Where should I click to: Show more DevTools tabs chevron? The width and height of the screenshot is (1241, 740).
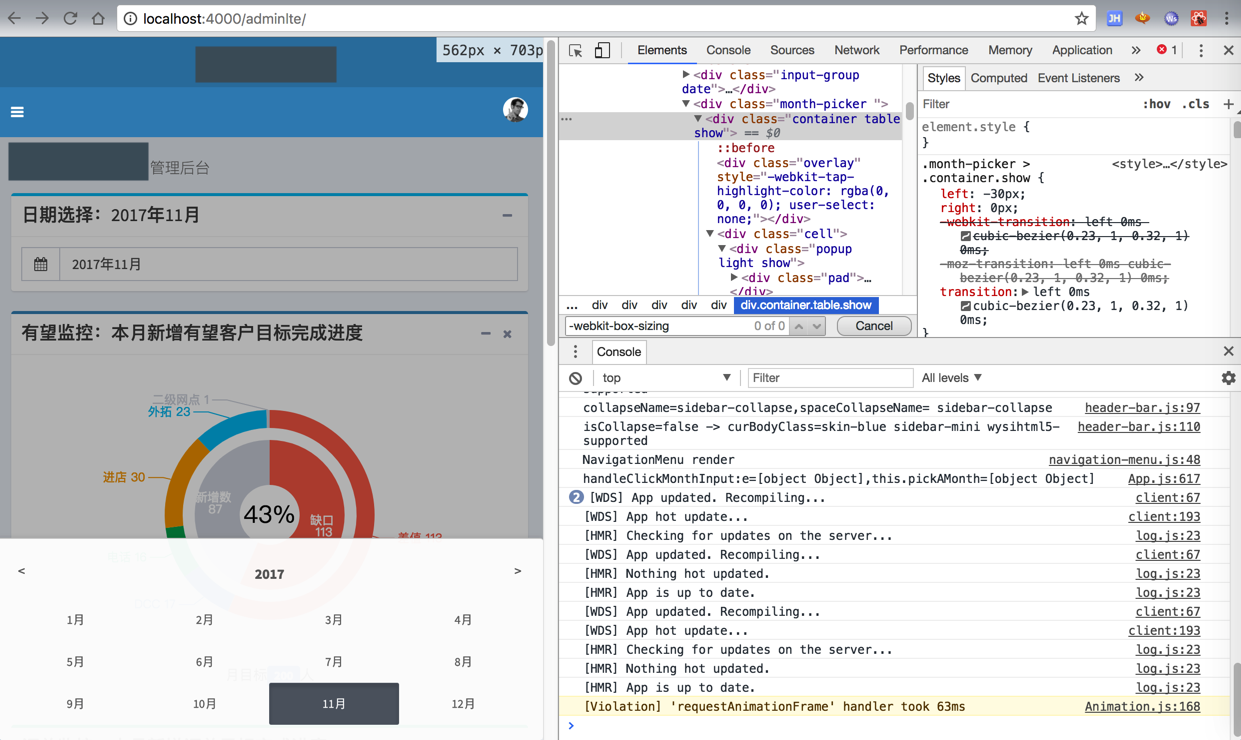coord(1136,50)
